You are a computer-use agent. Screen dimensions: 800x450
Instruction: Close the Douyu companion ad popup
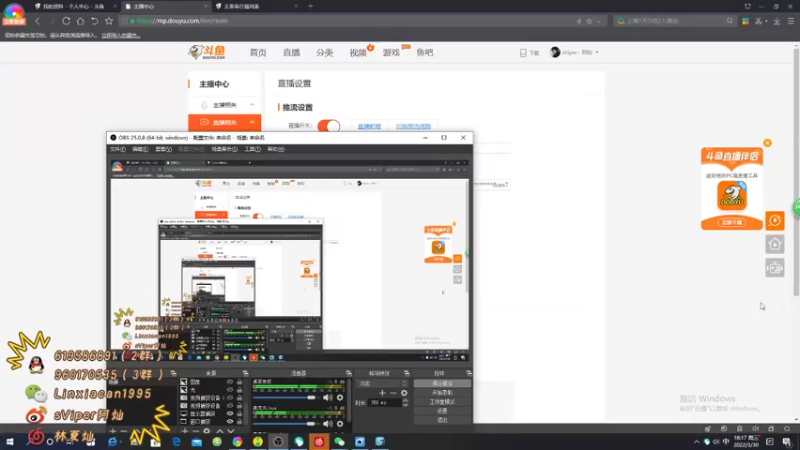pos(767,143)
